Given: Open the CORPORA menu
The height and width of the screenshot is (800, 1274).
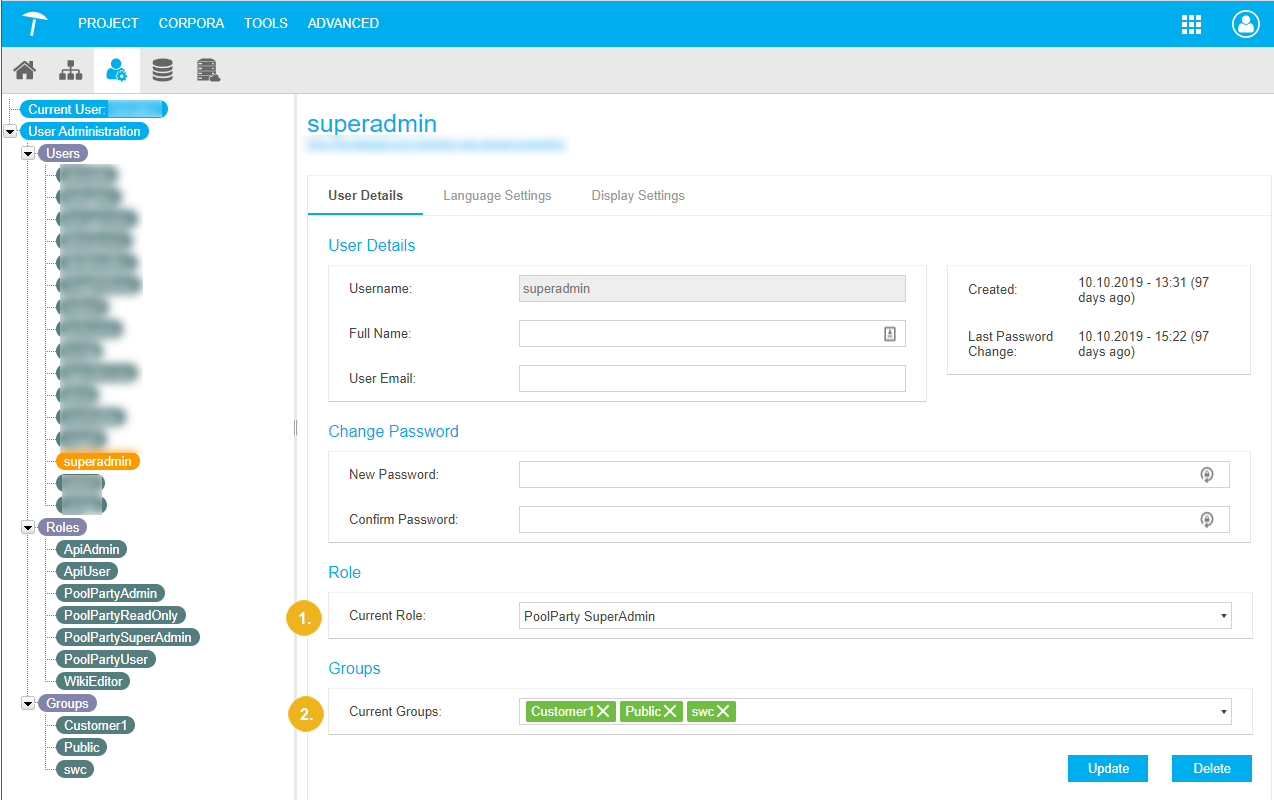Looking at the screenshot, I should [191, 23].
